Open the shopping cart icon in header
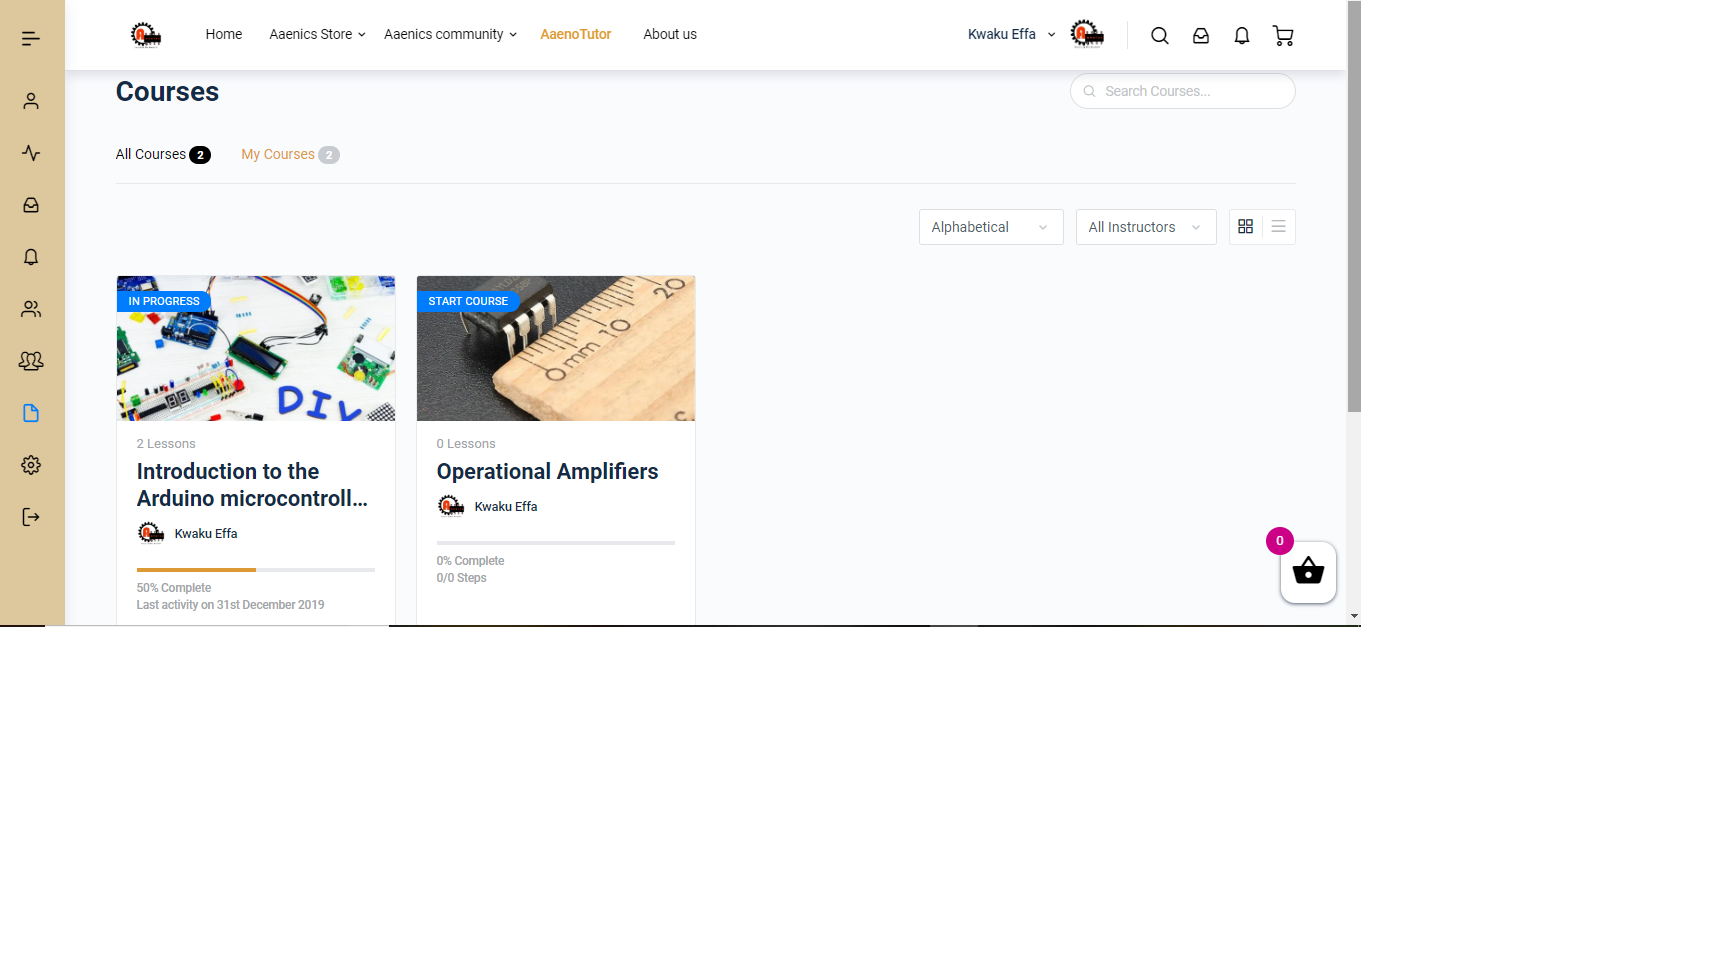Screen dimensions: 1722x964 [x=1283, y=36]
